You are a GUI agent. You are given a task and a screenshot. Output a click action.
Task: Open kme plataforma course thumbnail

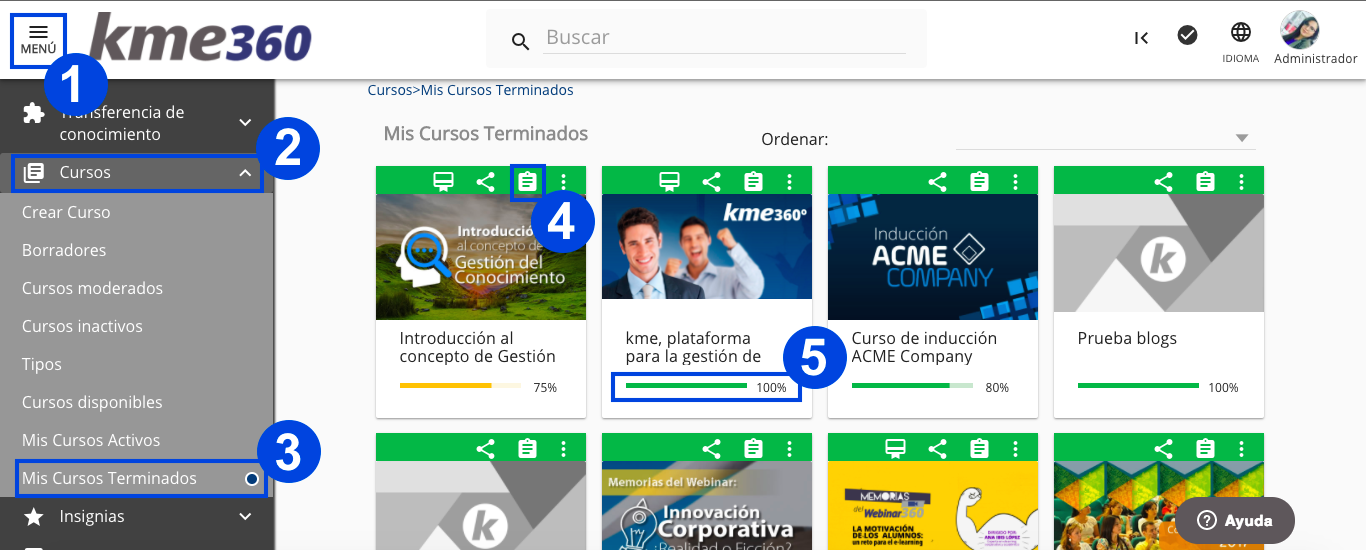pos(707,246)
